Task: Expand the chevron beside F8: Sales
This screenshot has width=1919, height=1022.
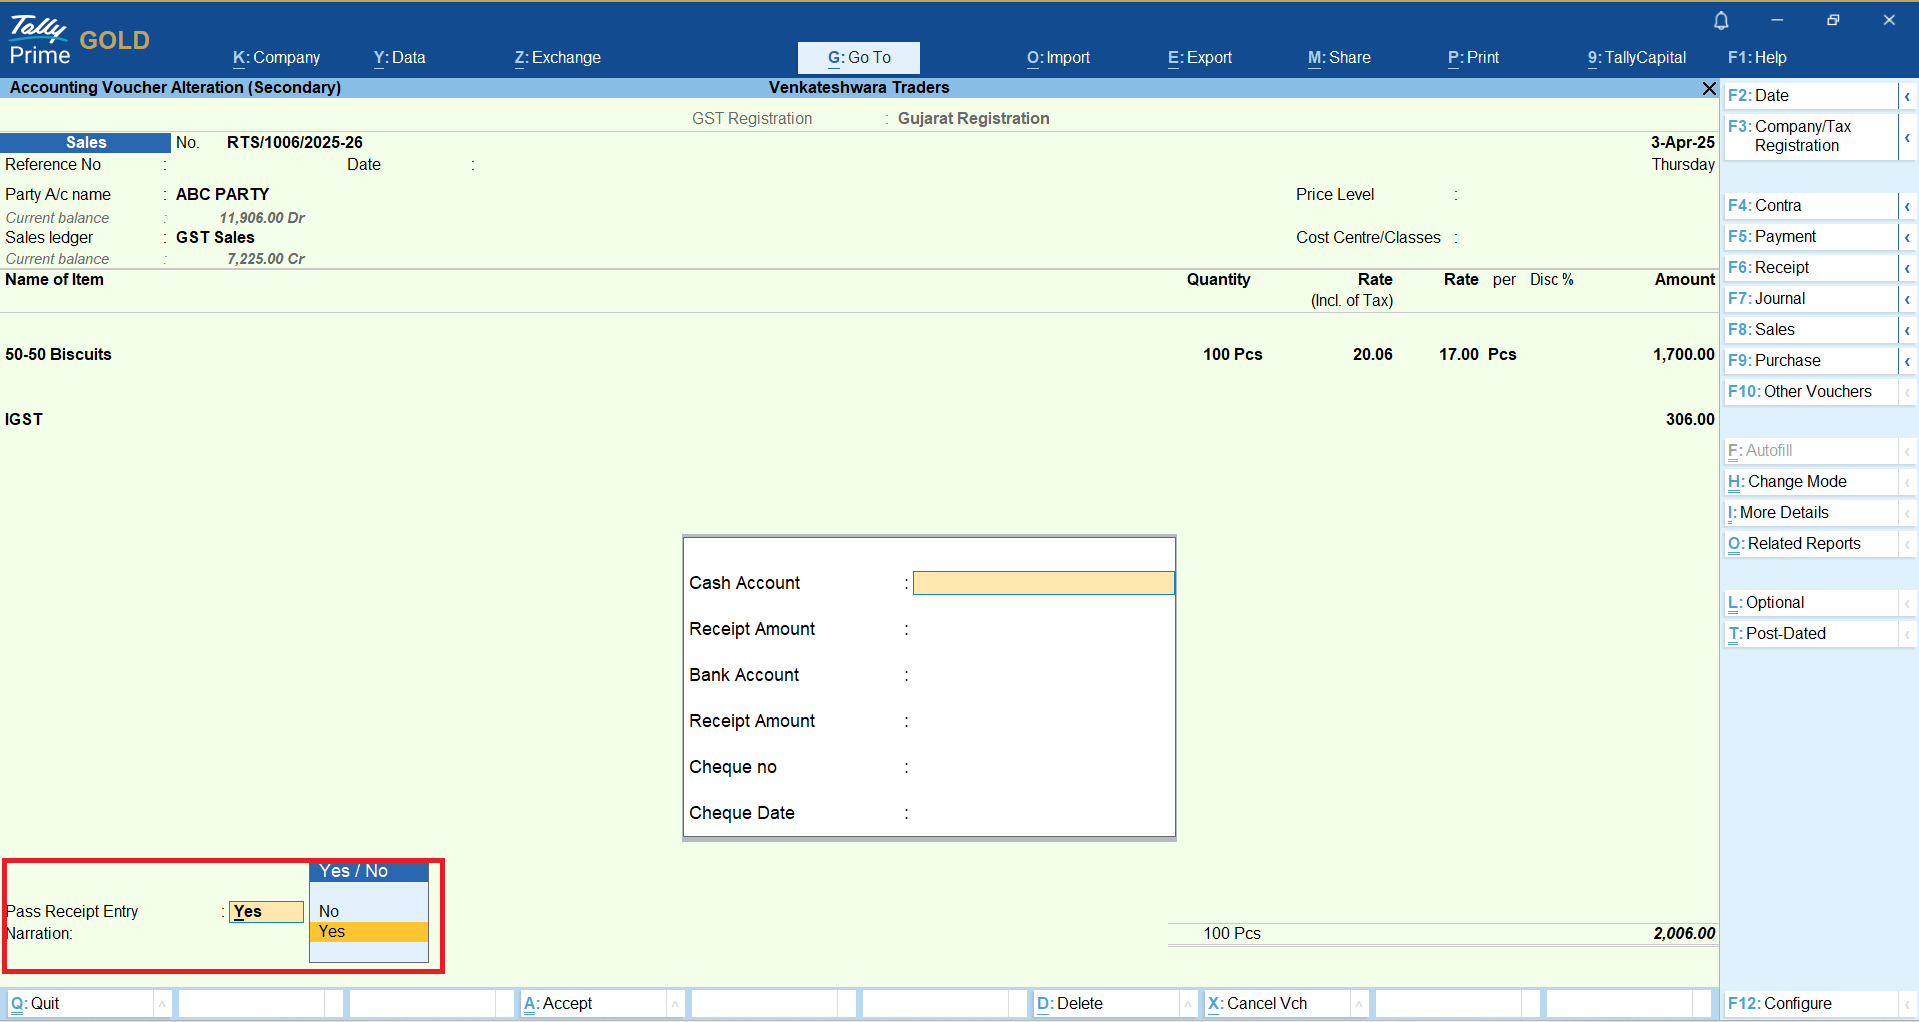Action: coord(1907,330)
